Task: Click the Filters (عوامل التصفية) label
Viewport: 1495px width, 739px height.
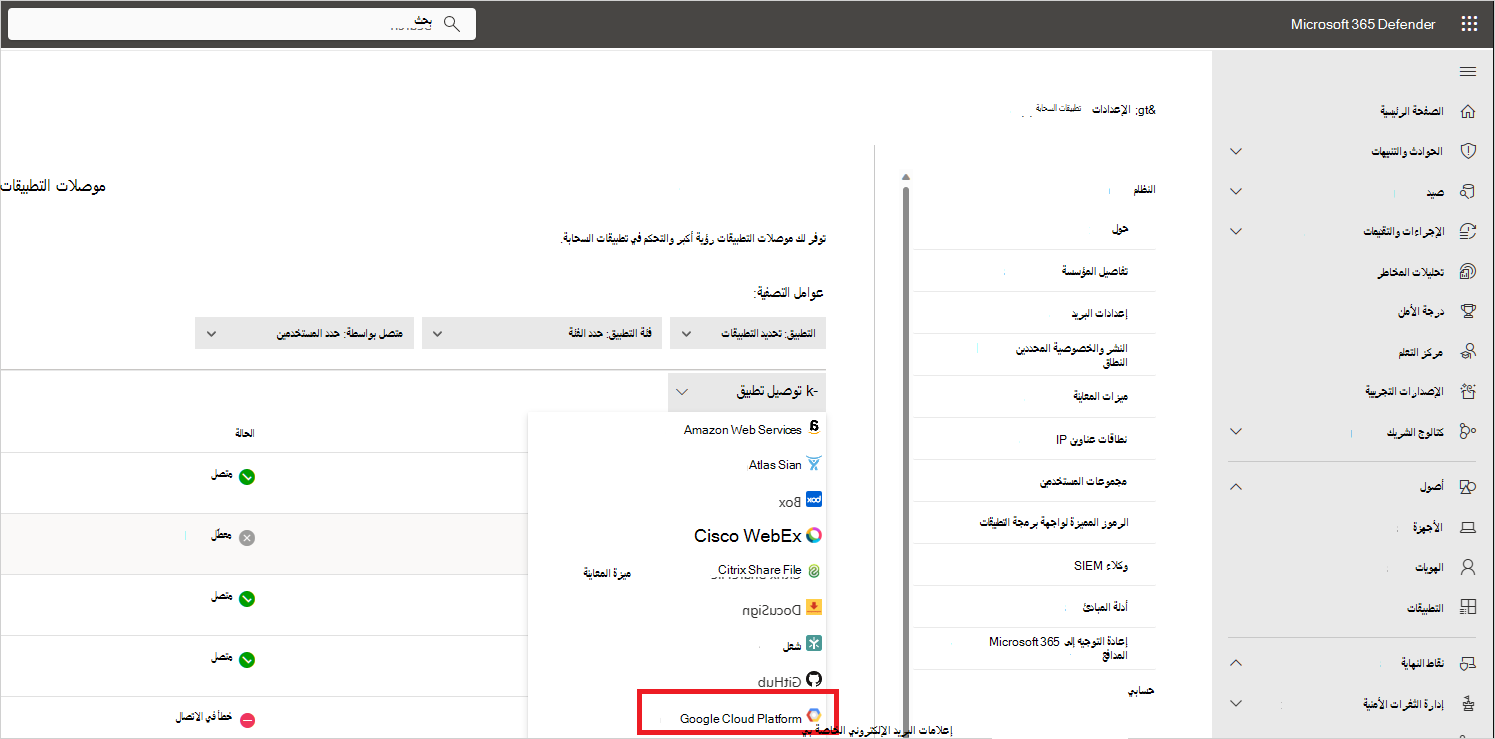Action: 788,293
